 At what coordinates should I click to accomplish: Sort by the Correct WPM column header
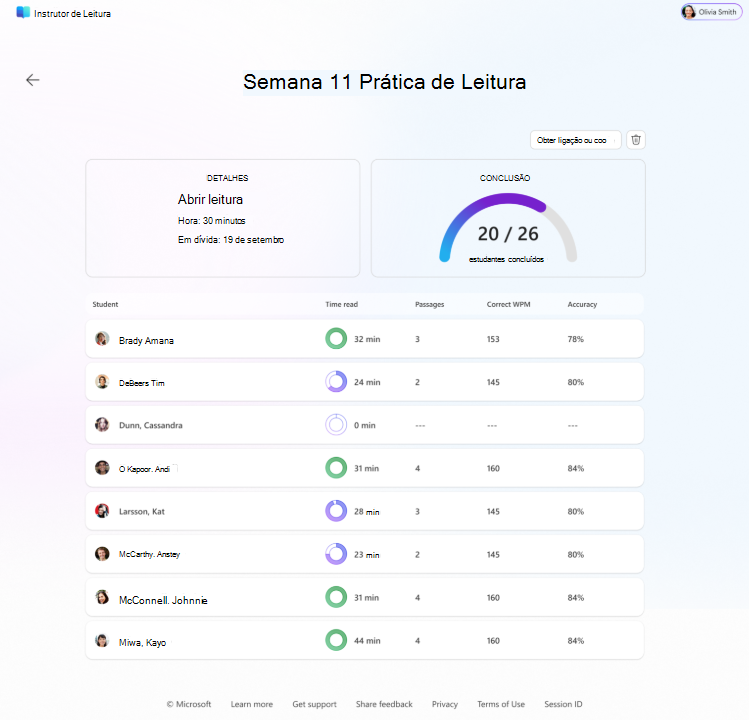point(508,304)
